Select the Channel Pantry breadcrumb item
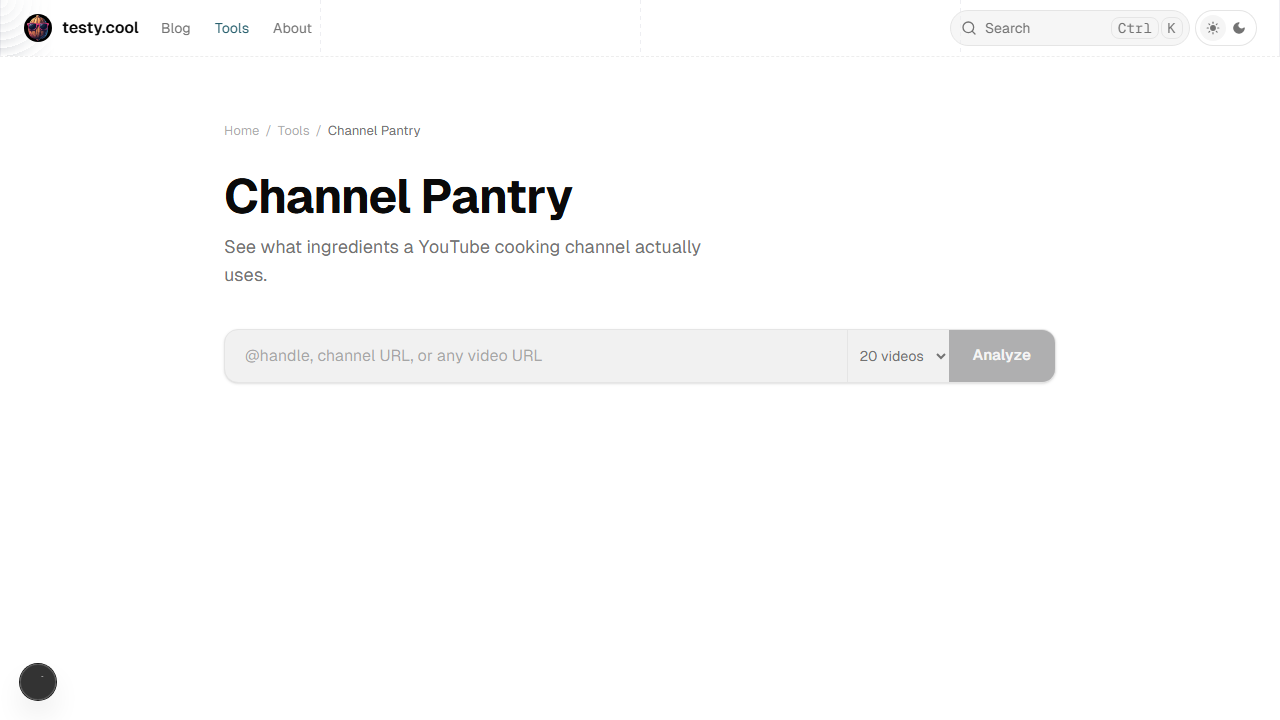This screenshot has height=720, width=1280. coord(374,131)
